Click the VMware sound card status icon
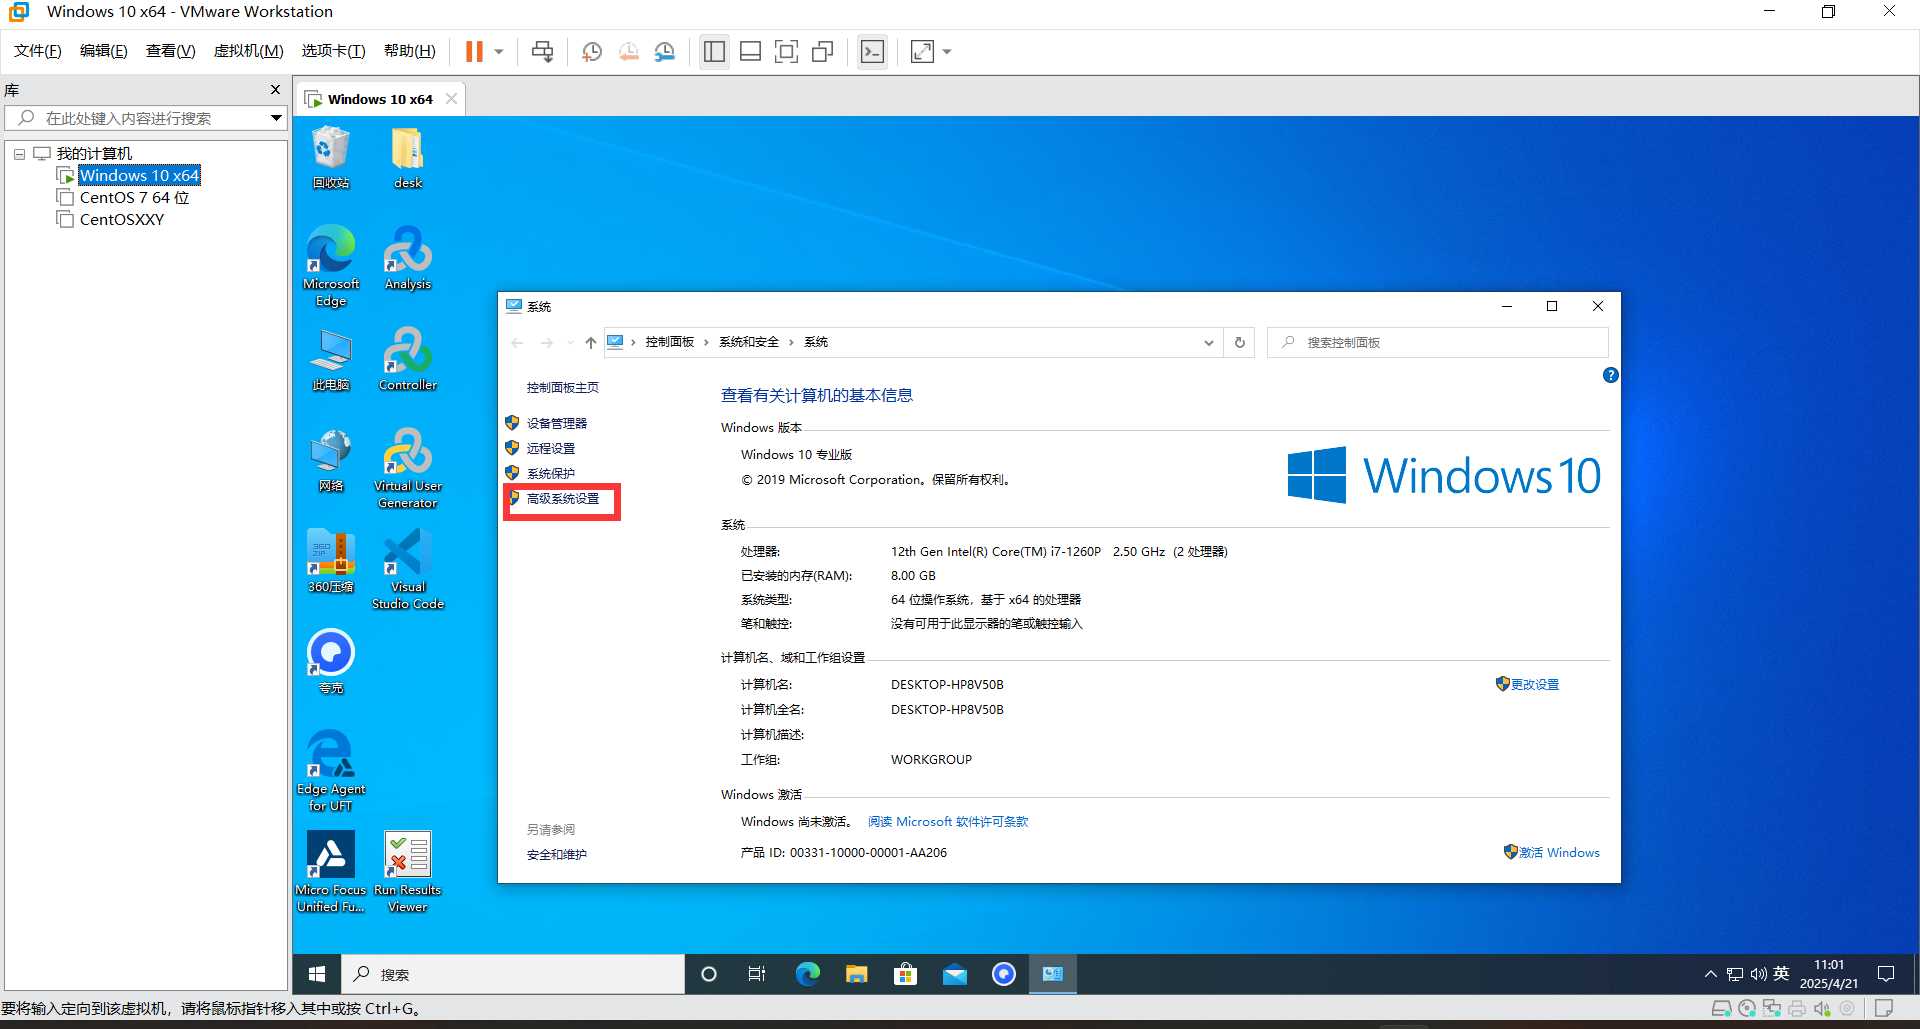The width and height of the screenshot is (1920, 1029). point(1822,1009)
